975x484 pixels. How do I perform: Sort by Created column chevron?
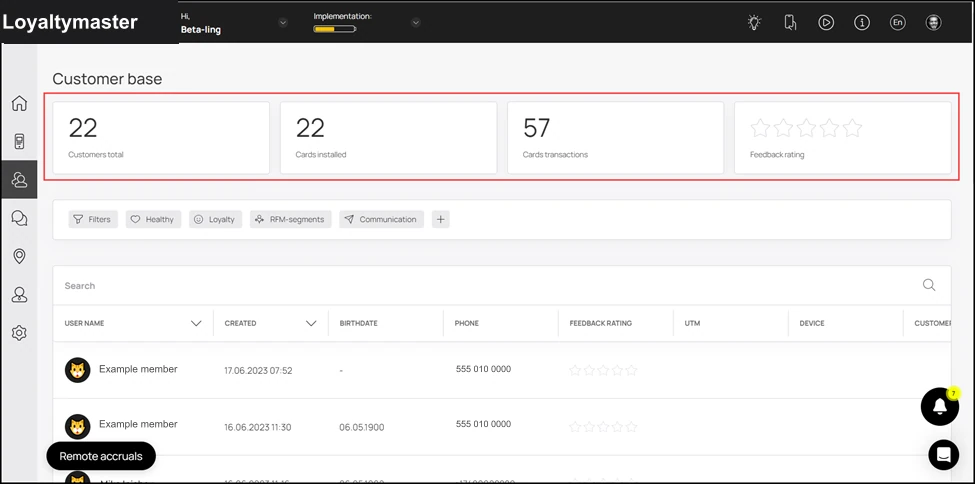(312, 323)
